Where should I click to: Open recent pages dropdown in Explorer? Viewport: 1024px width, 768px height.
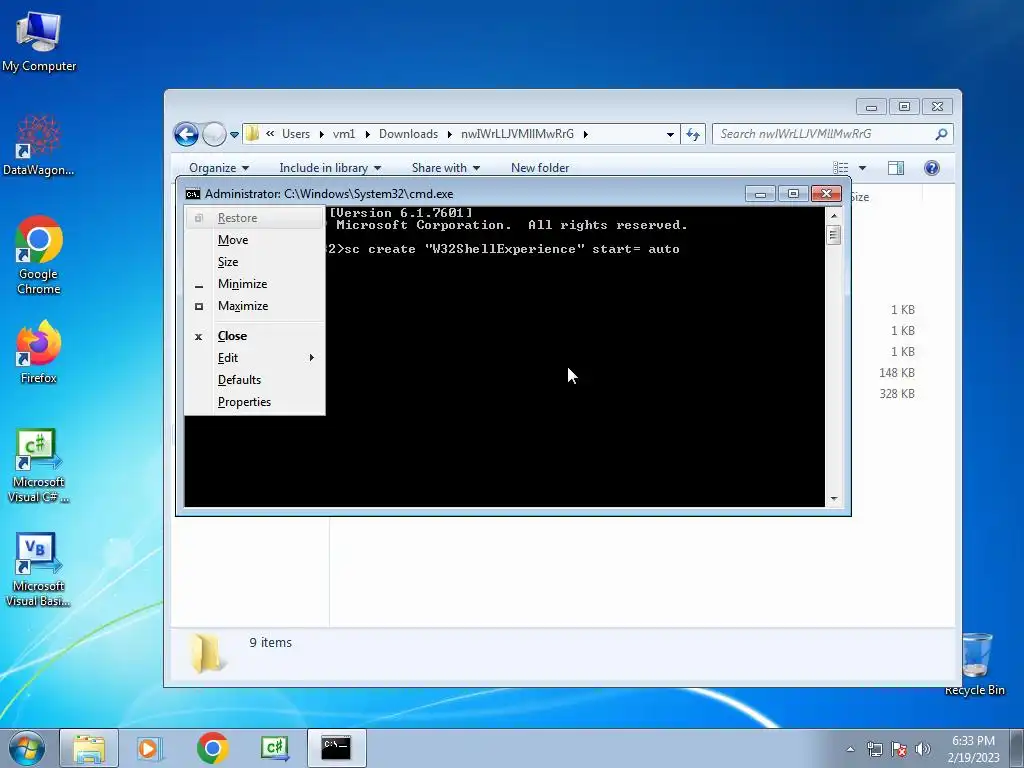[234, 135]
